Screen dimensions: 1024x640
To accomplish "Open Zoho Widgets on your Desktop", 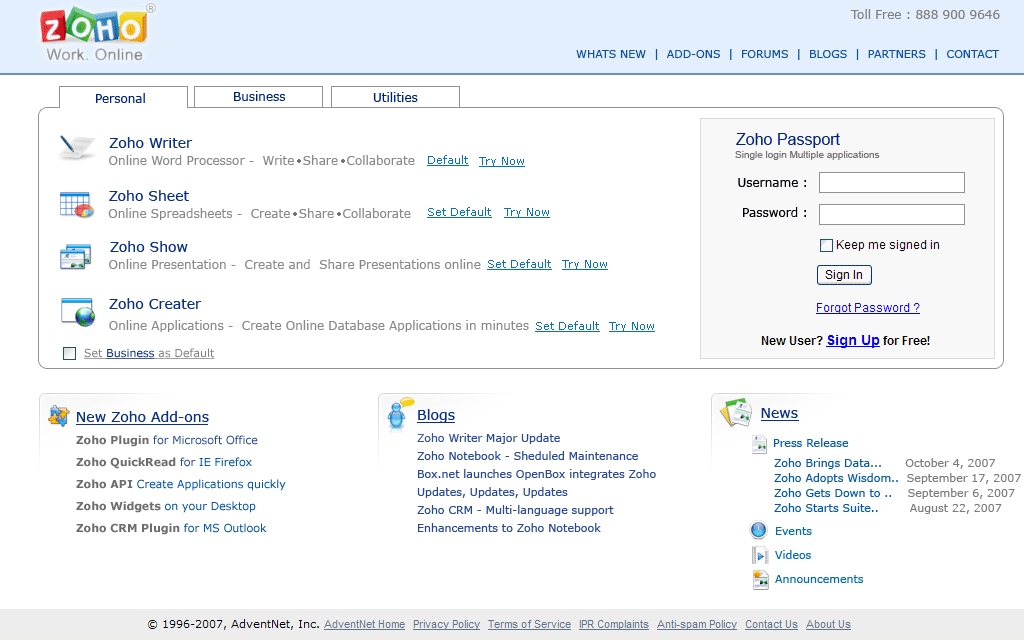I will [165, 506].
